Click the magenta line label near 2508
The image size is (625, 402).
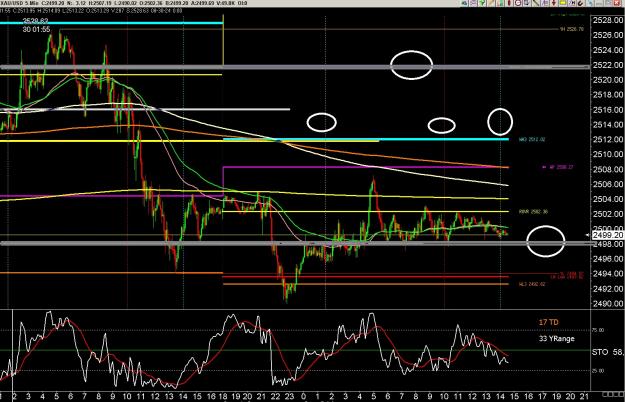point(558,167)
